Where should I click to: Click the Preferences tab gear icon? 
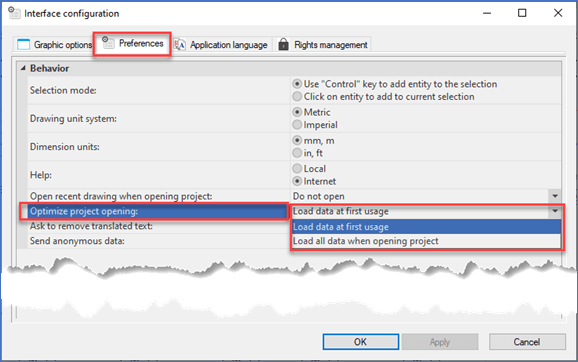(108, 42)
